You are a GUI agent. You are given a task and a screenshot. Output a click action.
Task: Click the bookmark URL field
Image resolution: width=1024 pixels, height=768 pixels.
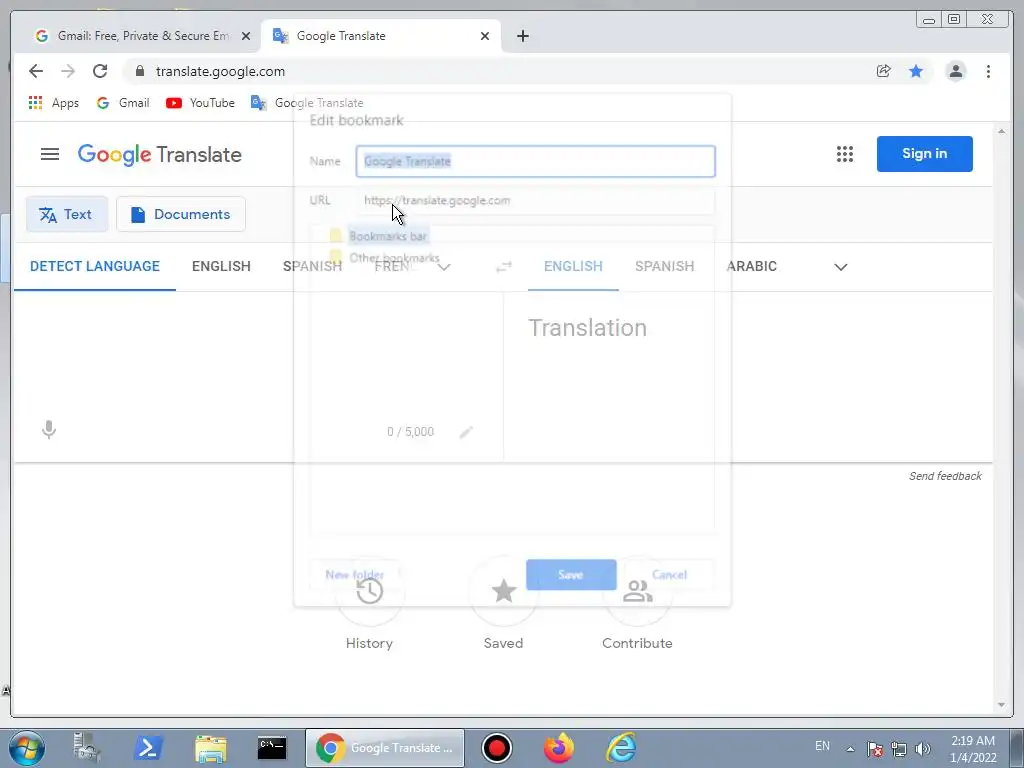[x=536, y=200]
